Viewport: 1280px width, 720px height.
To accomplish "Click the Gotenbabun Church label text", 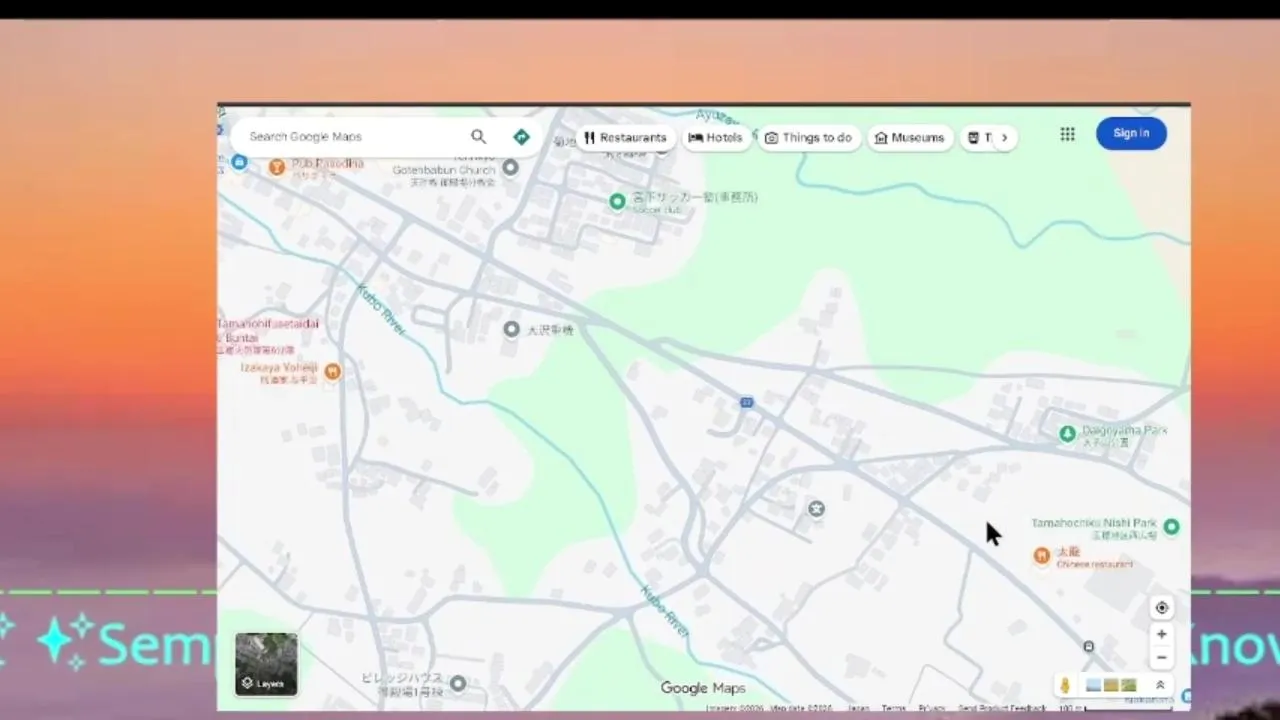I will pos(444,170).
